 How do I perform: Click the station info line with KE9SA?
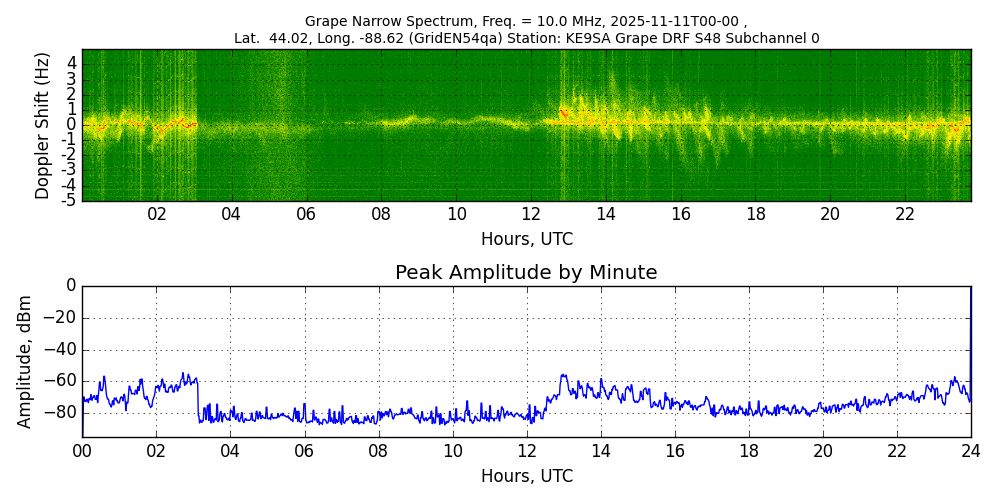[526, 38]
